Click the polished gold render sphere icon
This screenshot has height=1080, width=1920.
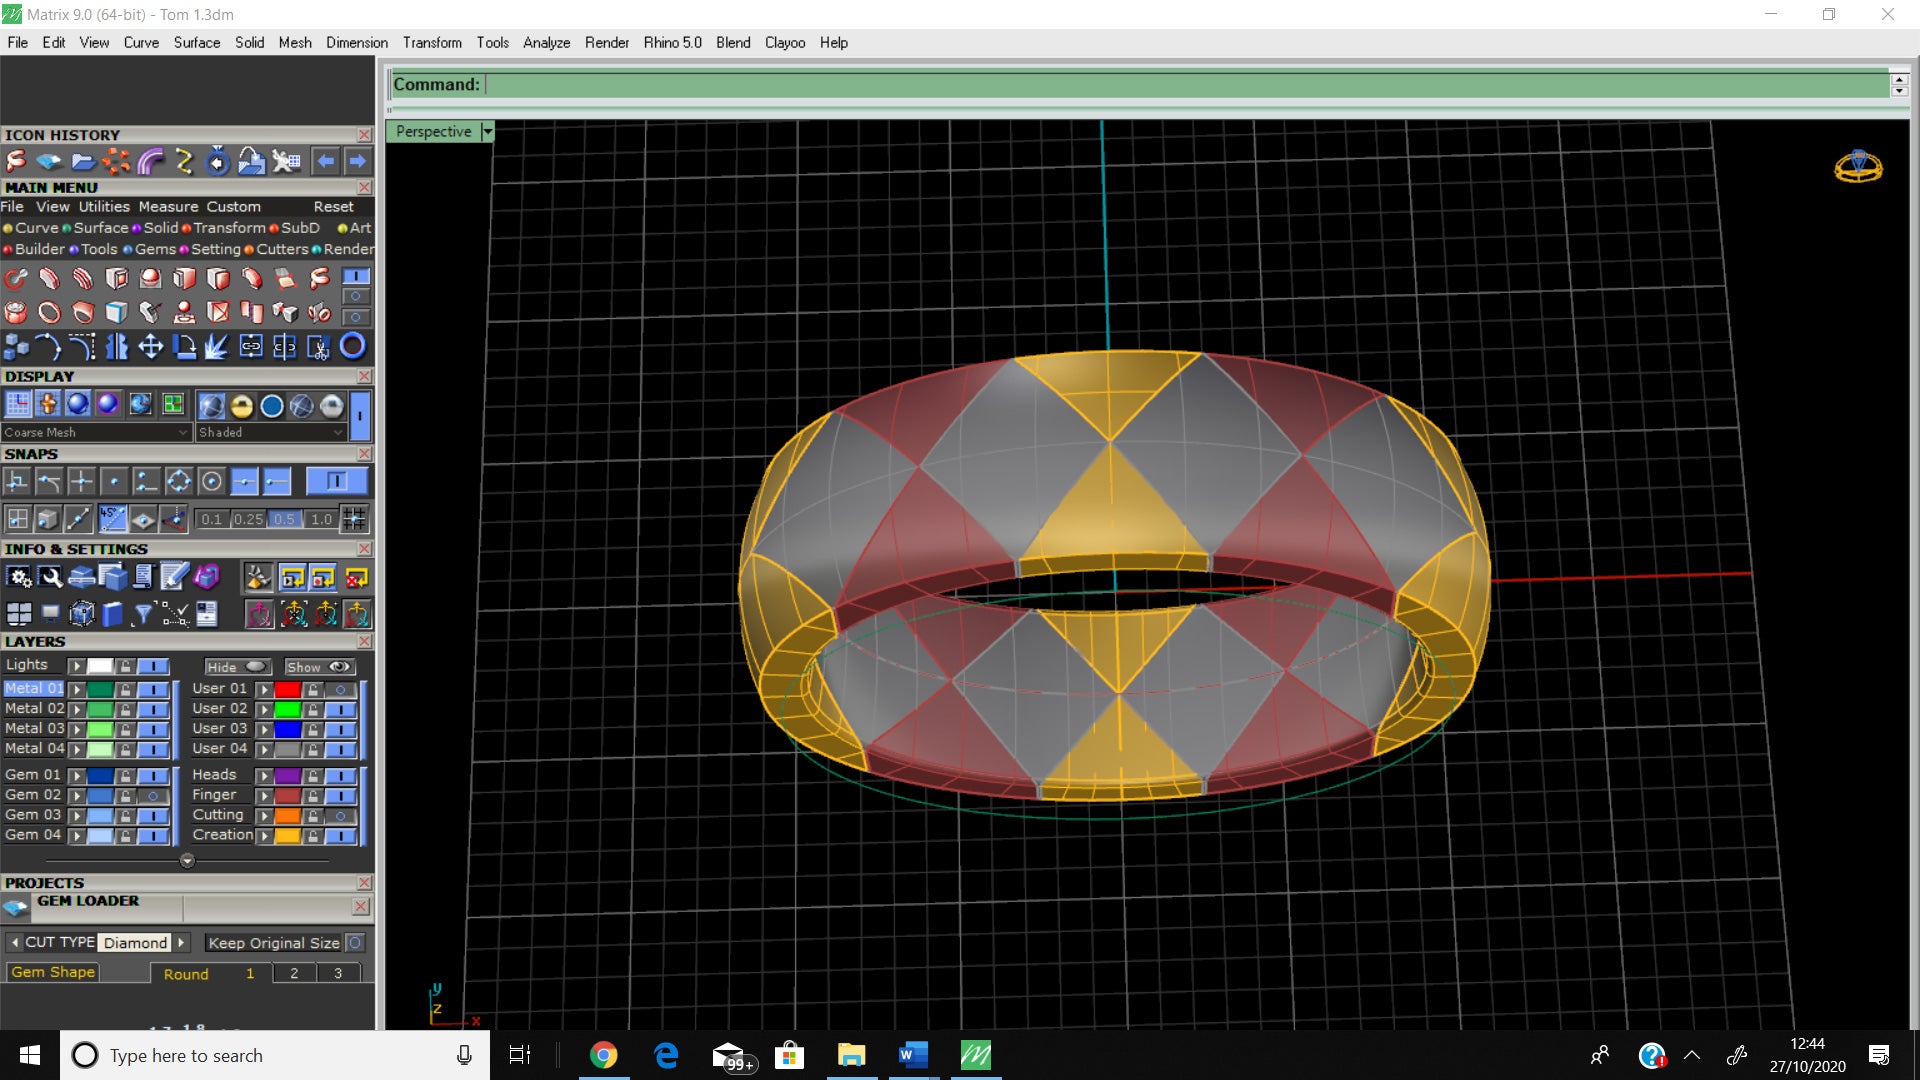pyautogui.click(x=241, y=405)
